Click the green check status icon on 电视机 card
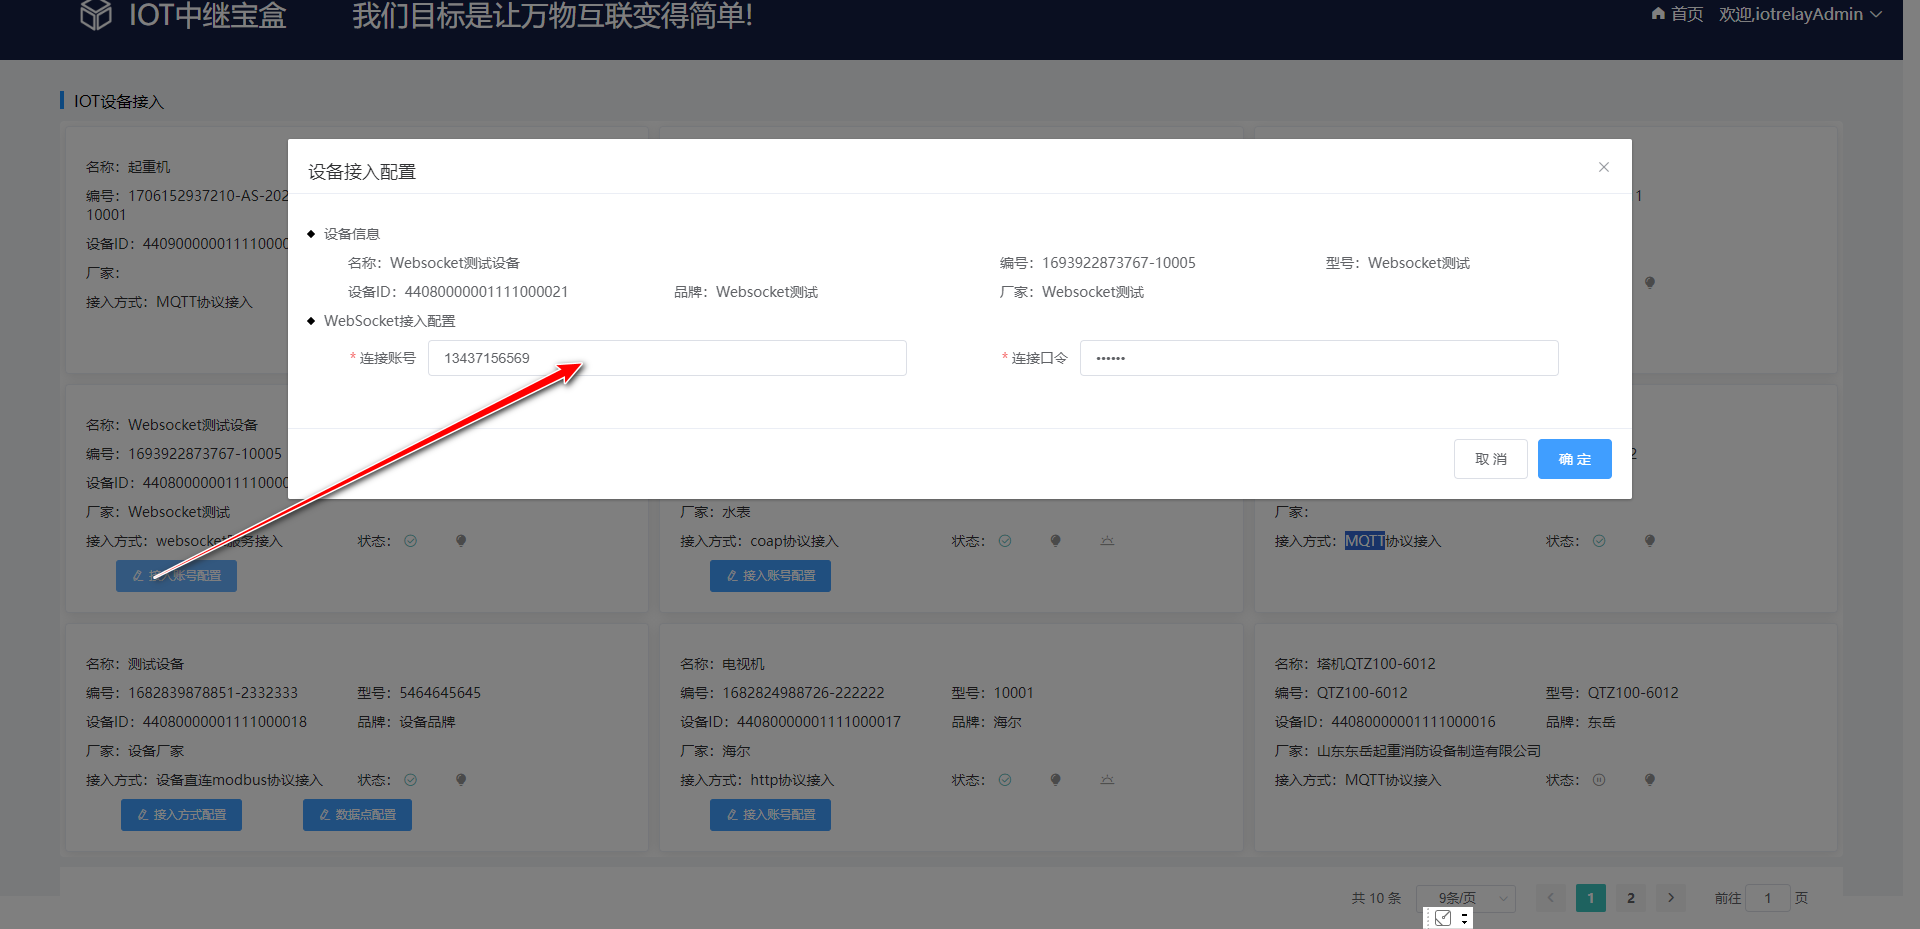The height and width of the screenshot is (929, 1920). pyautogui.click(x=1005, y=779)
